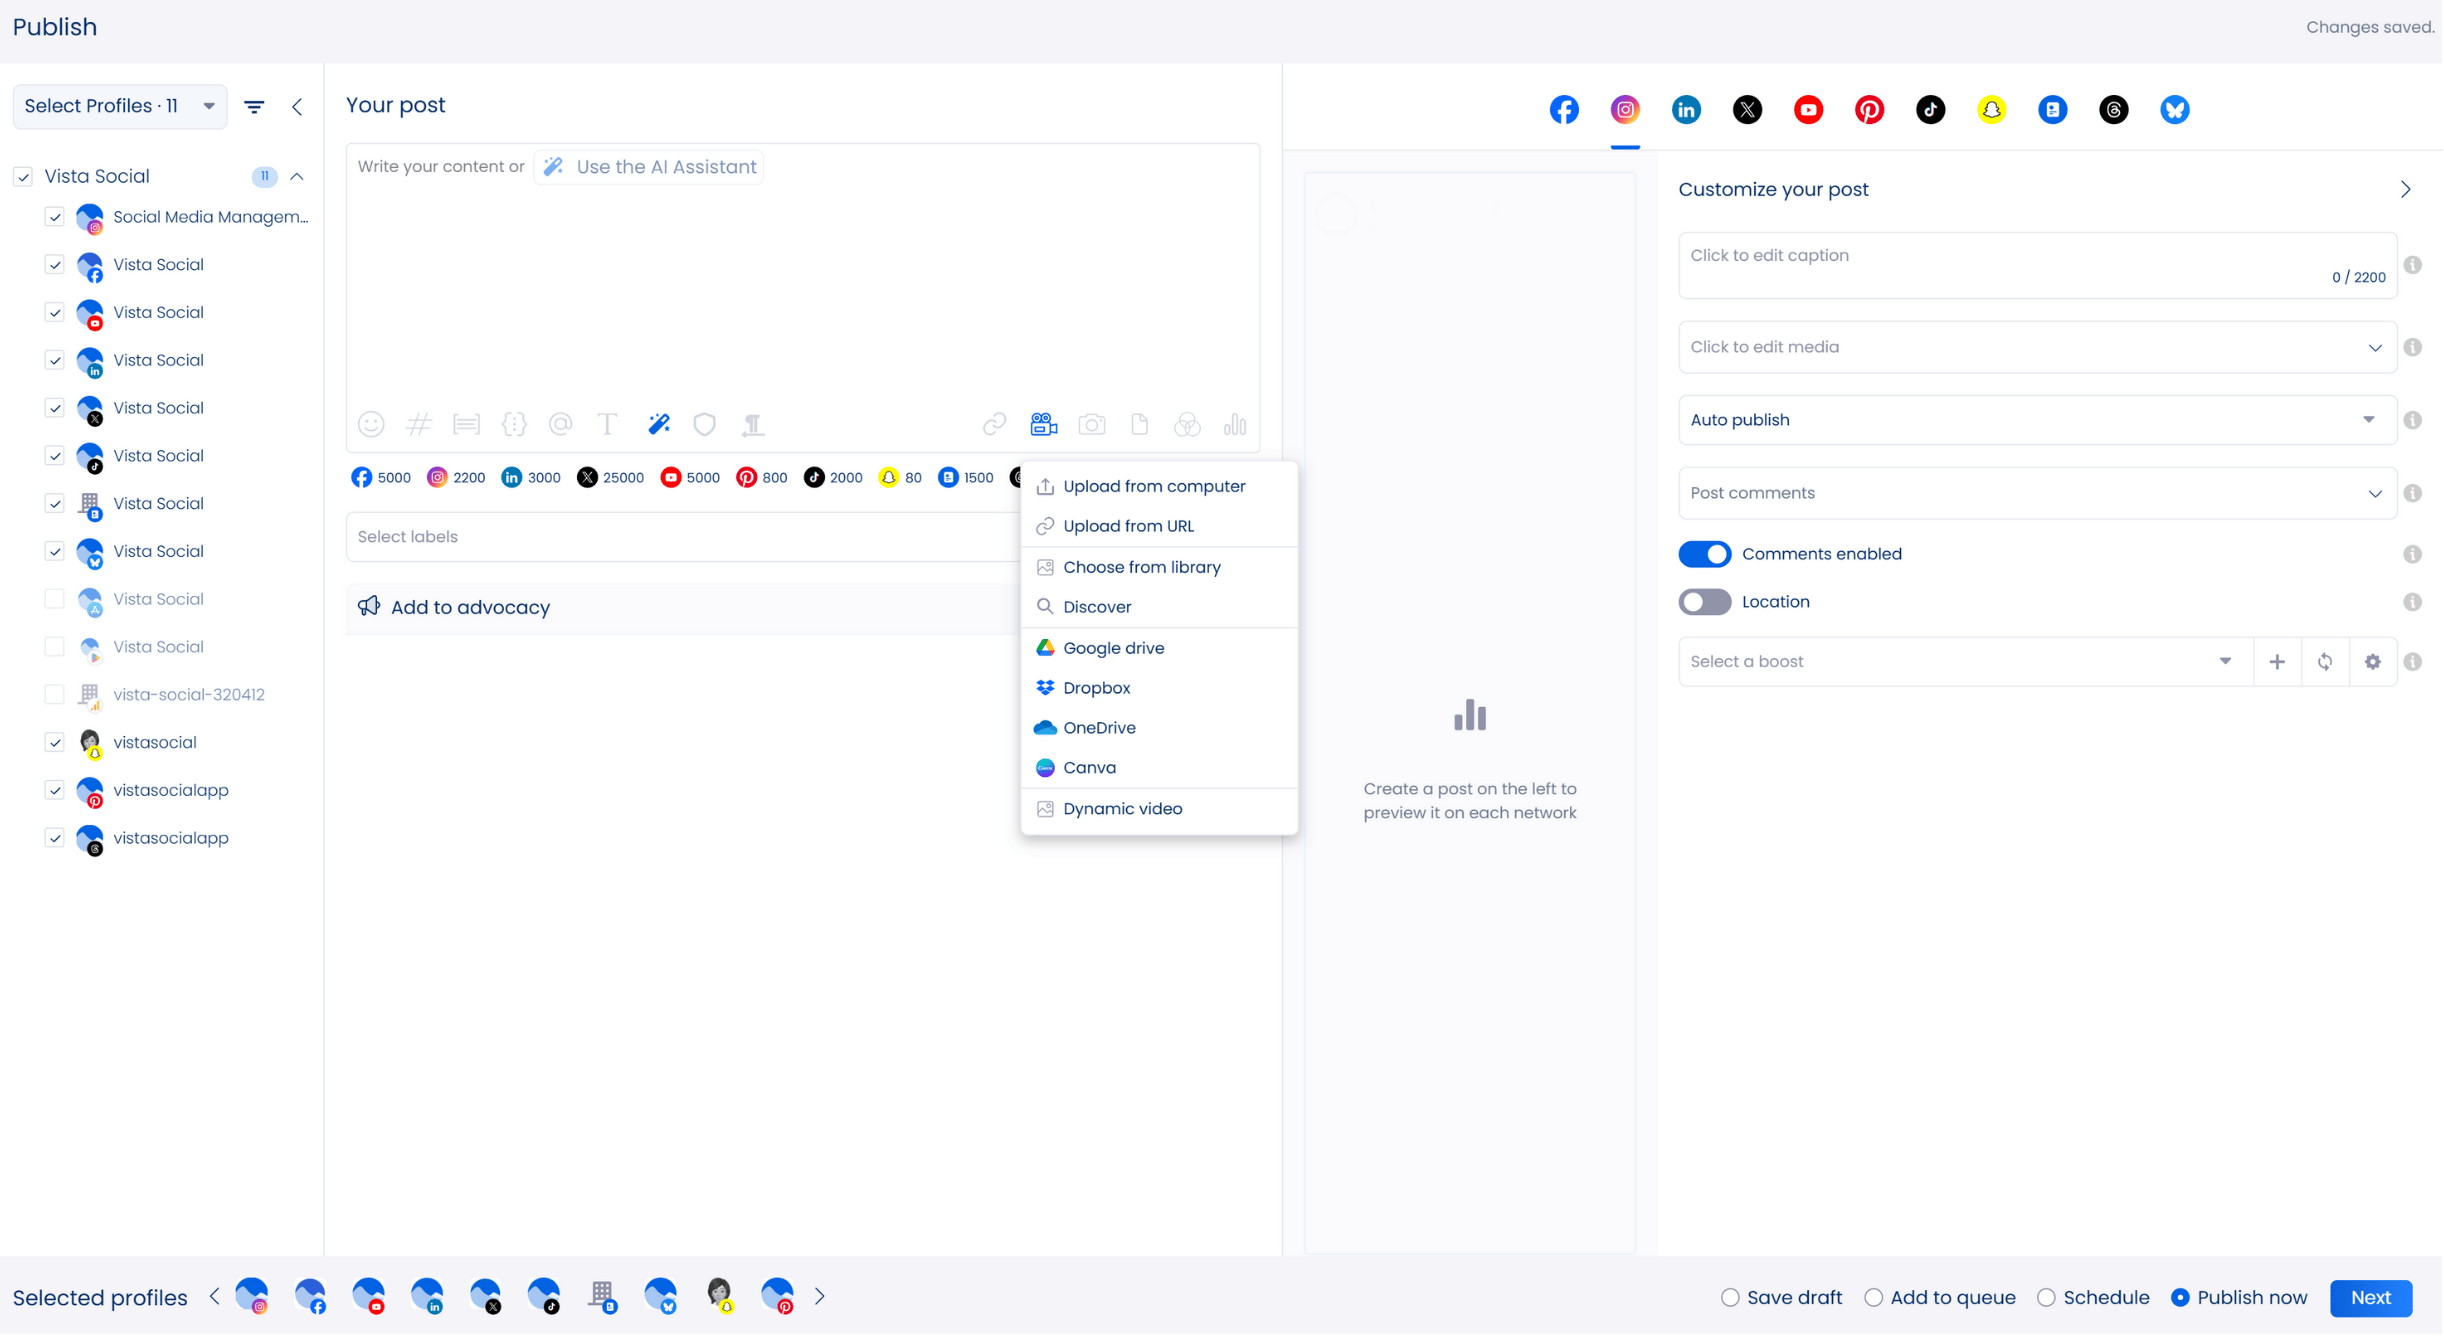Disable the Comments enabled toggle
The width and height of the screenshot is (2444, 1336).
click(1704, 554)
